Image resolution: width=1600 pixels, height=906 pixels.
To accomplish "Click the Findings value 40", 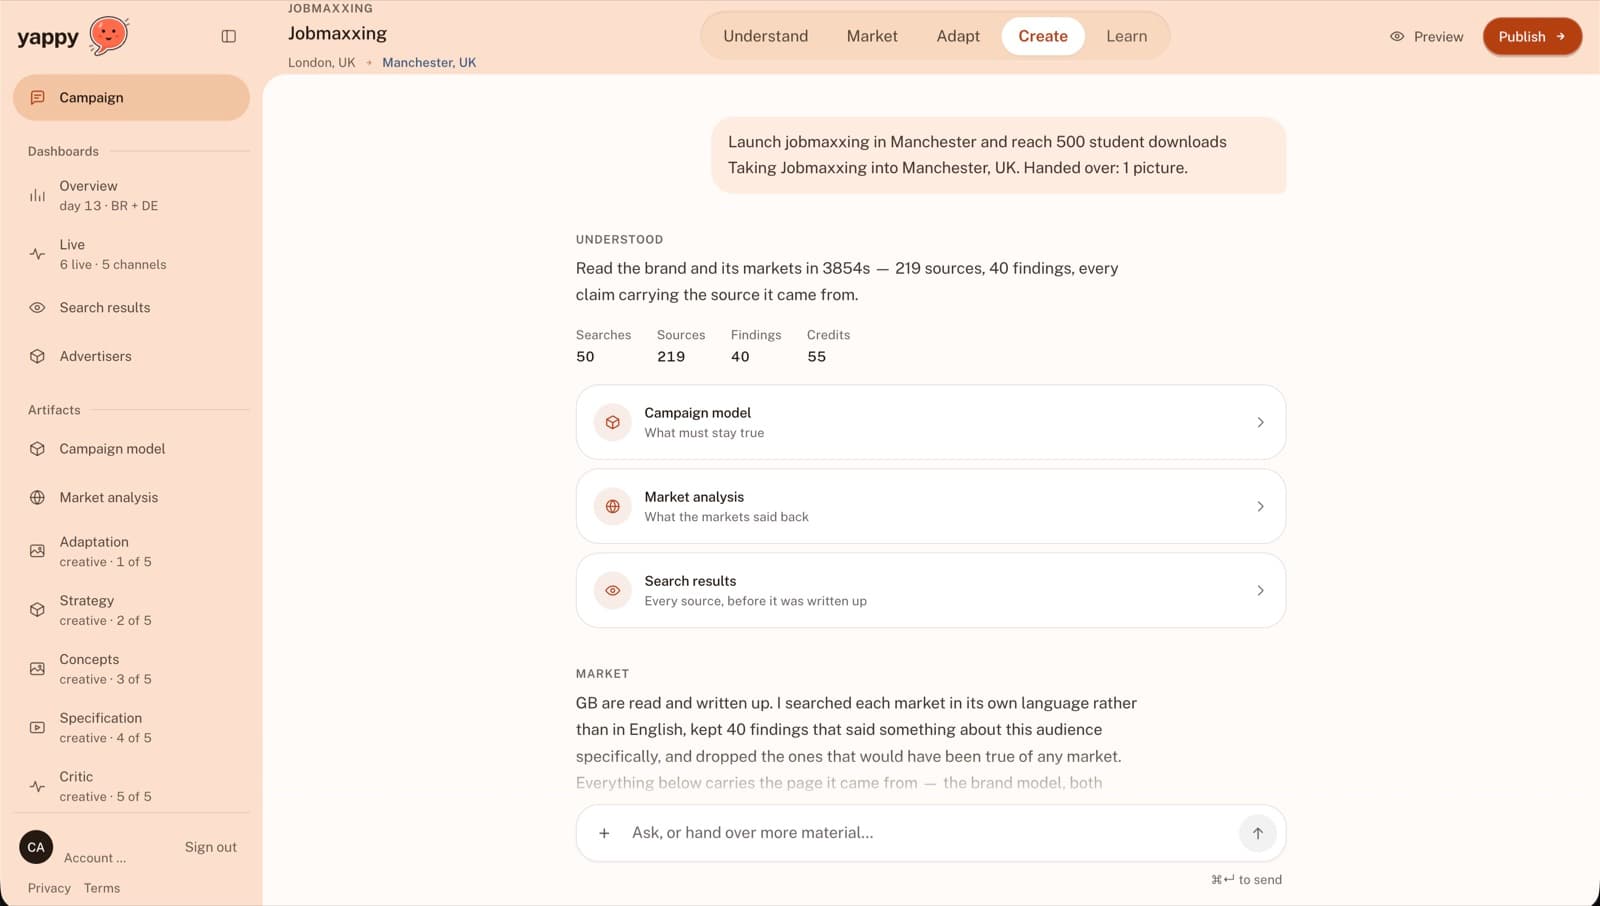I will (740, 357).
